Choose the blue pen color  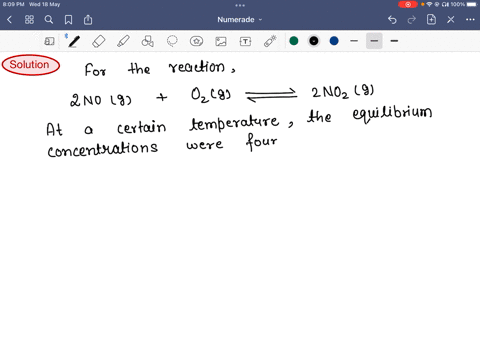[x=334, y=41]
